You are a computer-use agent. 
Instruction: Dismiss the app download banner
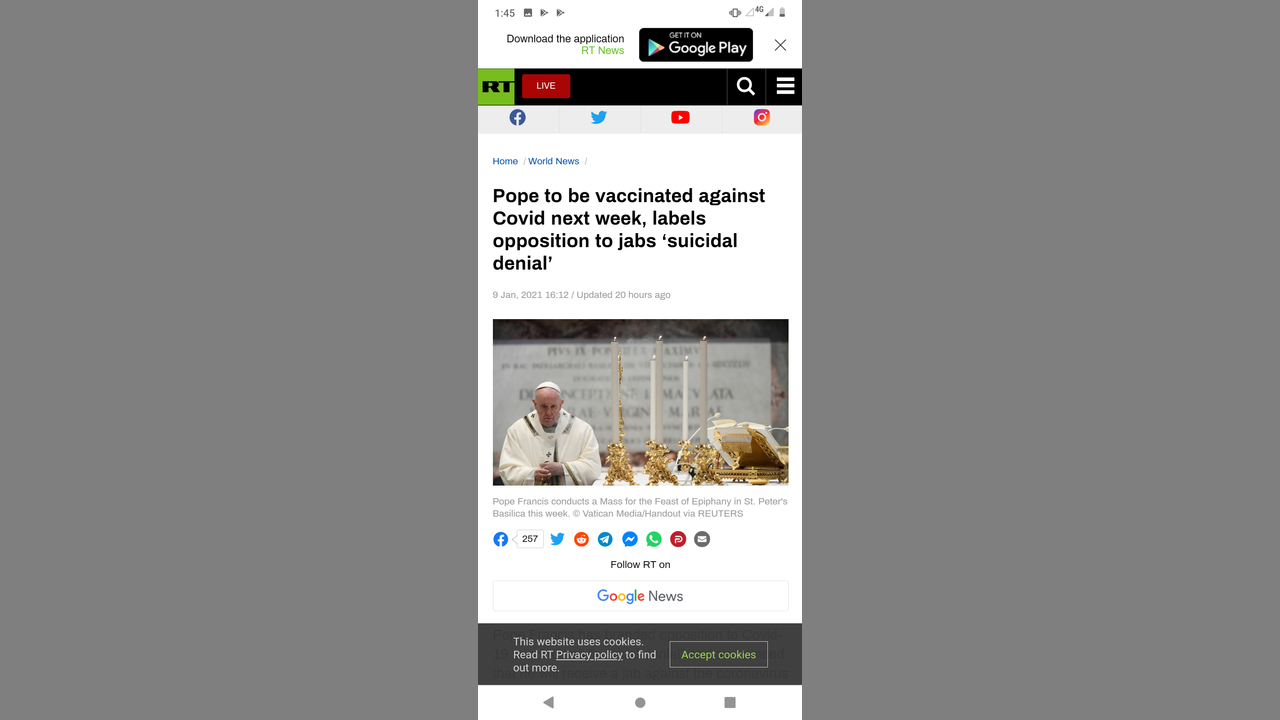point(781,45)
